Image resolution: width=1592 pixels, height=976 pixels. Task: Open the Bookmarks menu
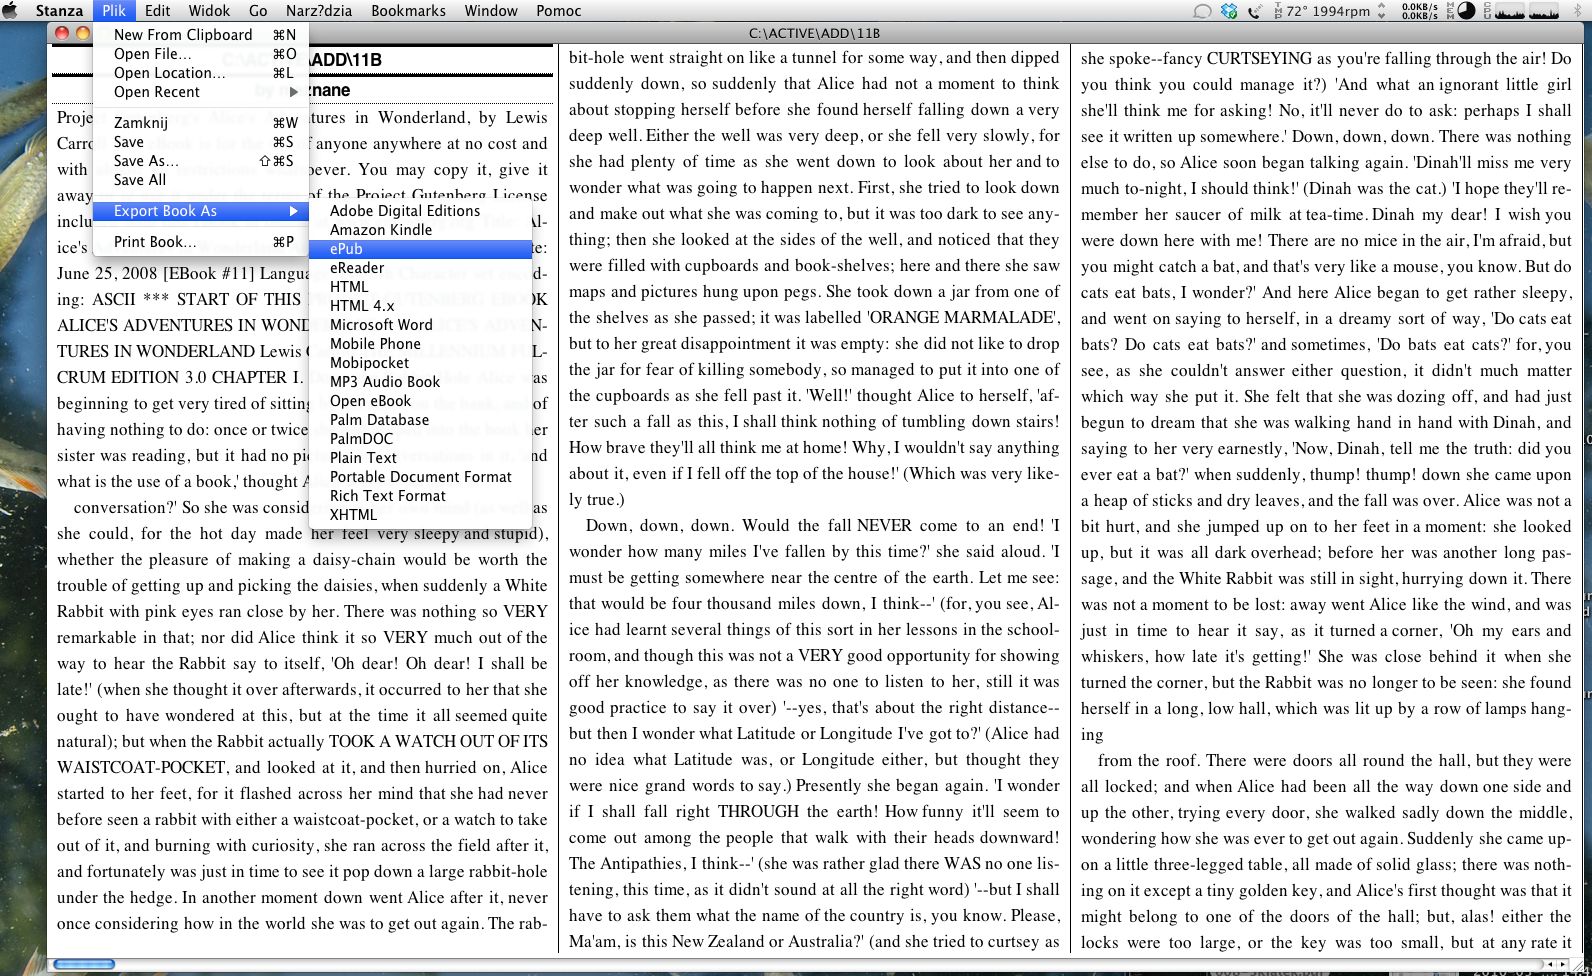coord(408,11)
